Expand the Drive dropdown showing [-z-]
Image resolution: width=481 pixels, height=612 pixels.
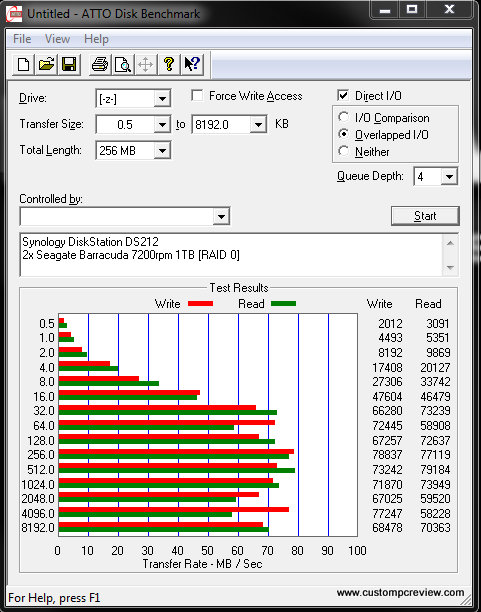[162, 99]
